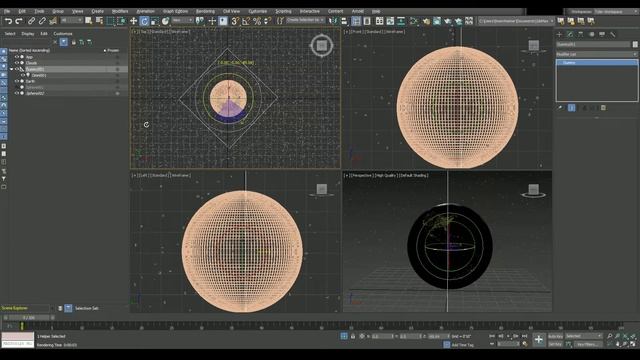Image resolution: width=640 pixels, height=360 pixels.
Task: Click the Align tool icon
Action: [344, 21]
